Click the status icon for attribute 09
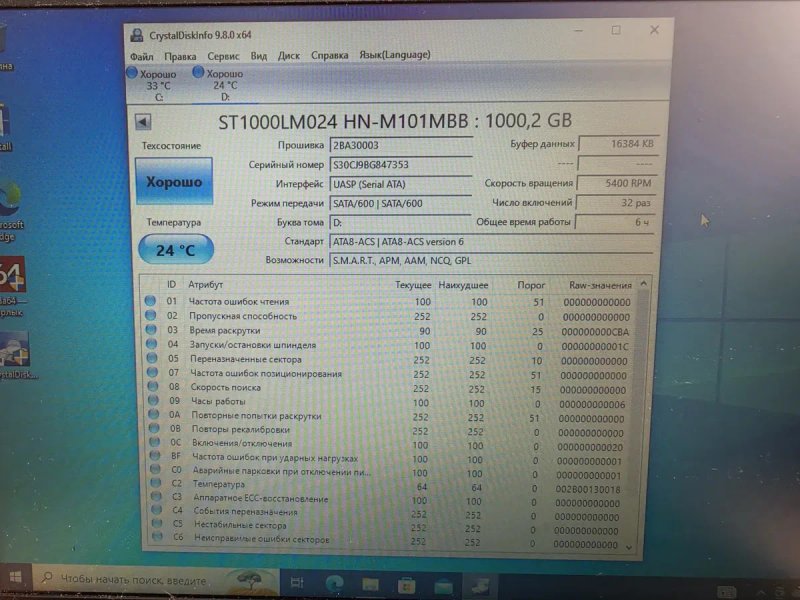The height and width of the screenshot is (600, 800). (154, 400)
